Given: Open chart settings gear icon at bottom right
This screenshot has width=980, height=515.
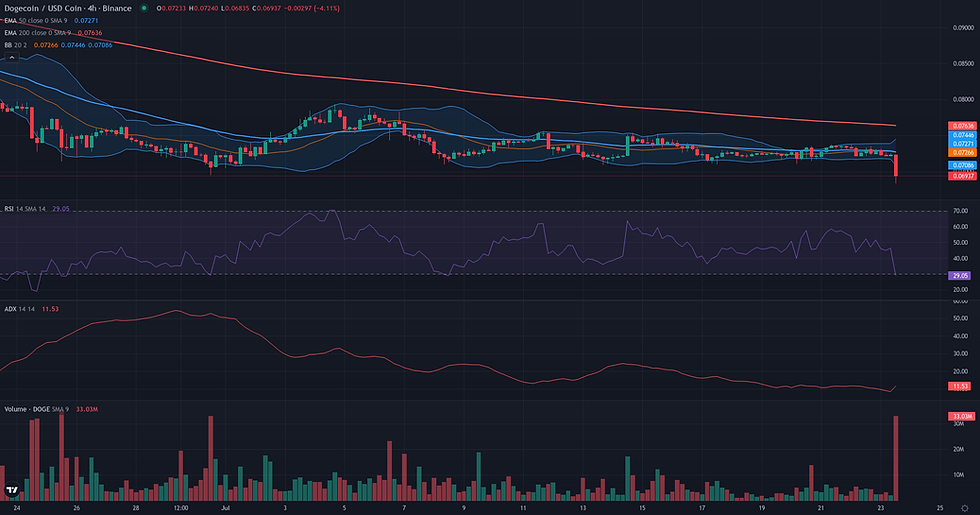Looking at the screenshot, I should [965, 508].
